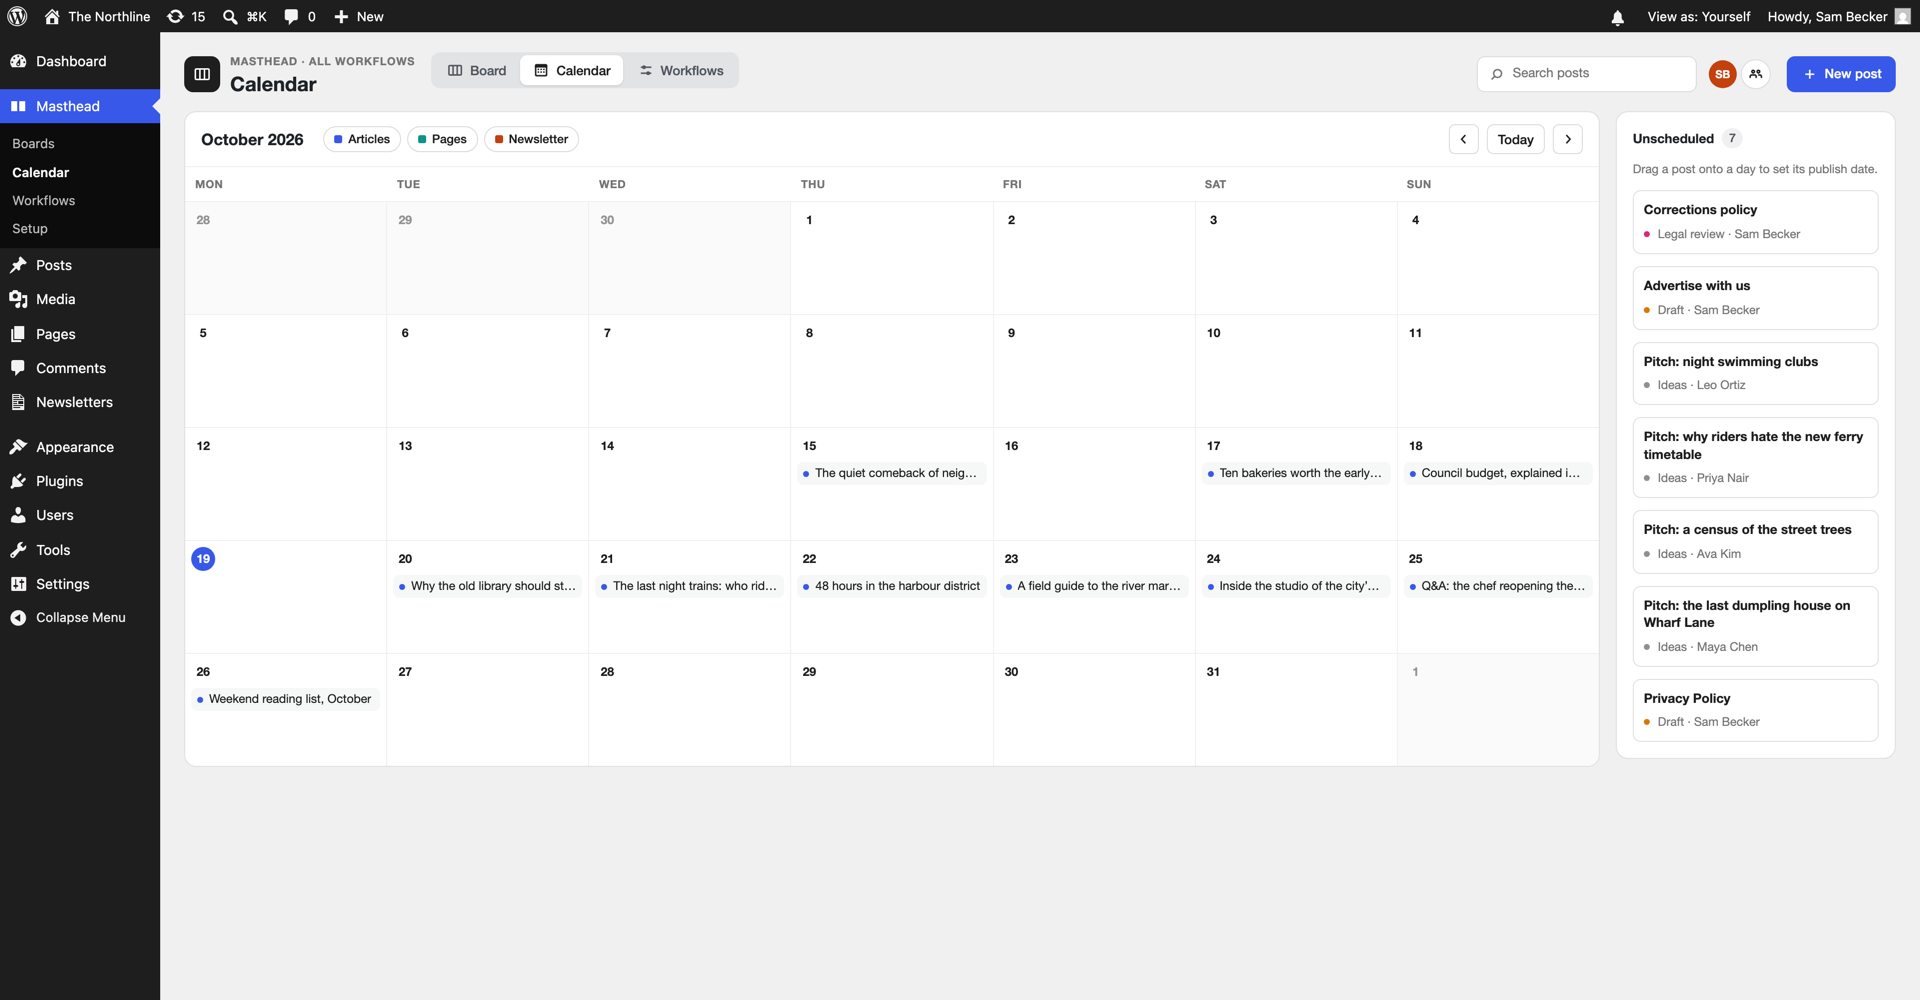Open Appearance in the sidebar
Image resolution: width=1920 pixels, height=1000 pixels.
pyautogui.click(x=80, y=447)
